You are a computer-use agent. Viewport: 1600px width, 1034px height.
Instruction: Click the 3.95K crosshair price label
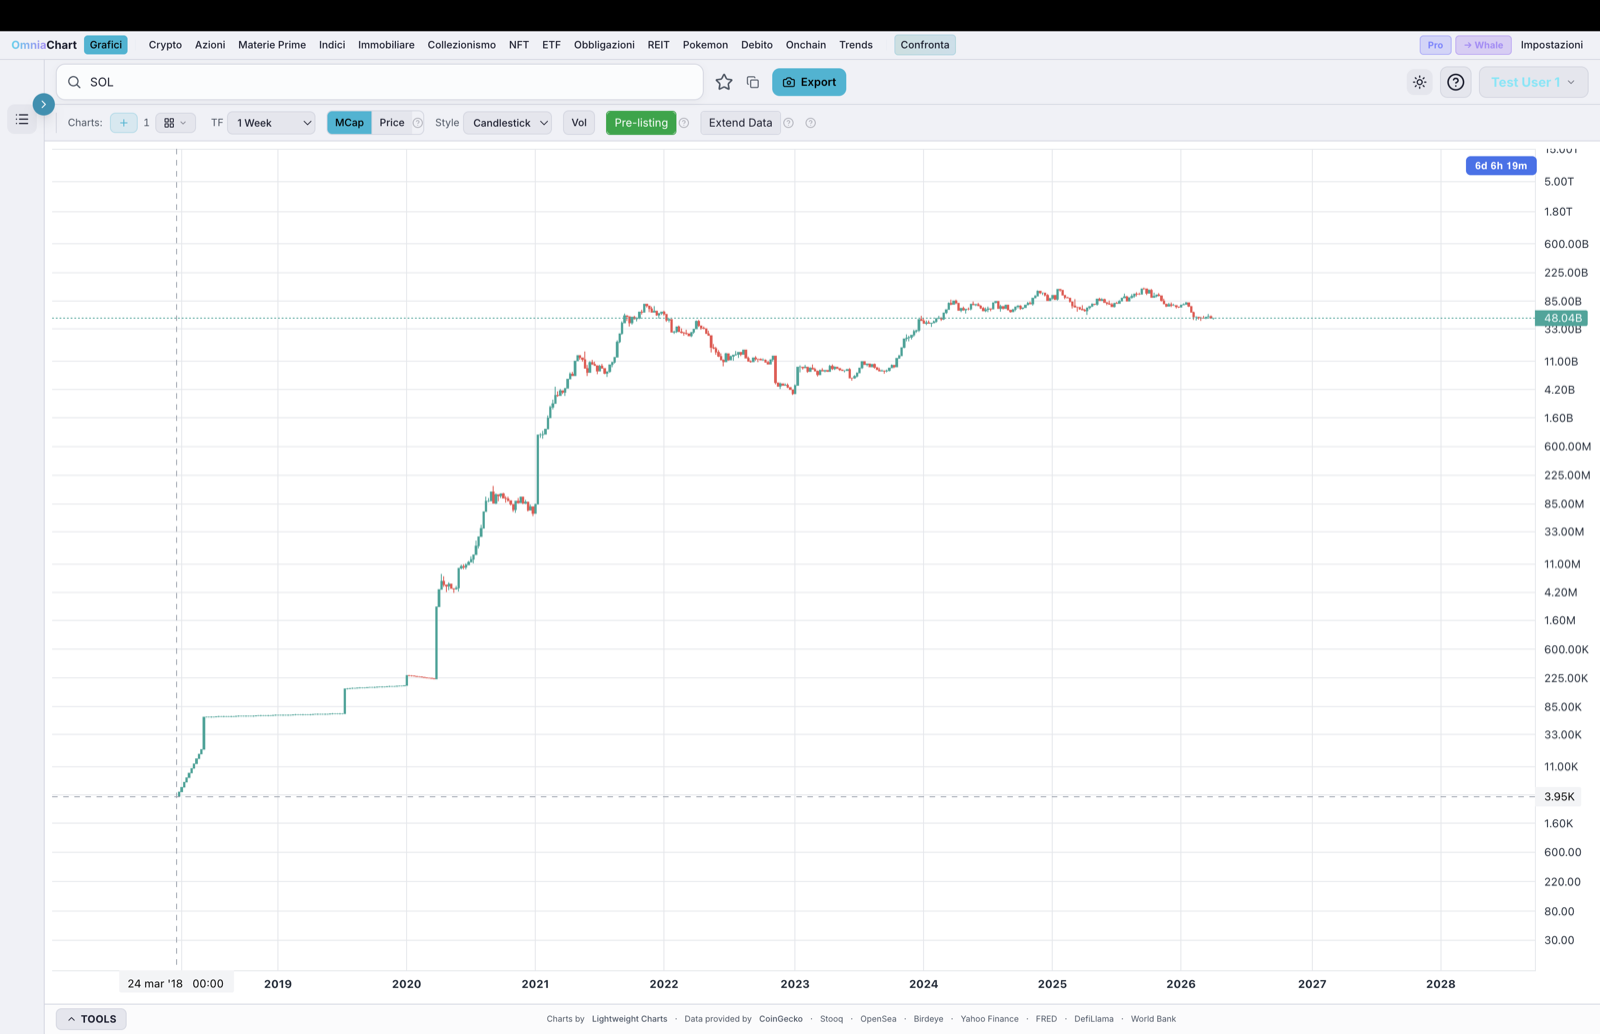[x=1559, y=797]
